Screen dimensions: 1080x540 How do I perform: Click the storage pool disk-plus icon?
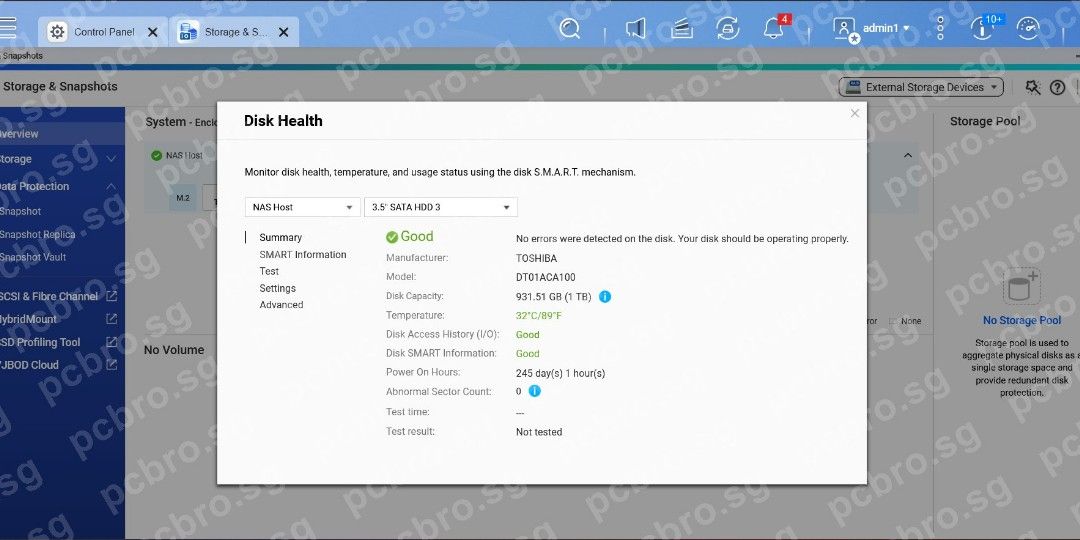(x=1021, y=285)
